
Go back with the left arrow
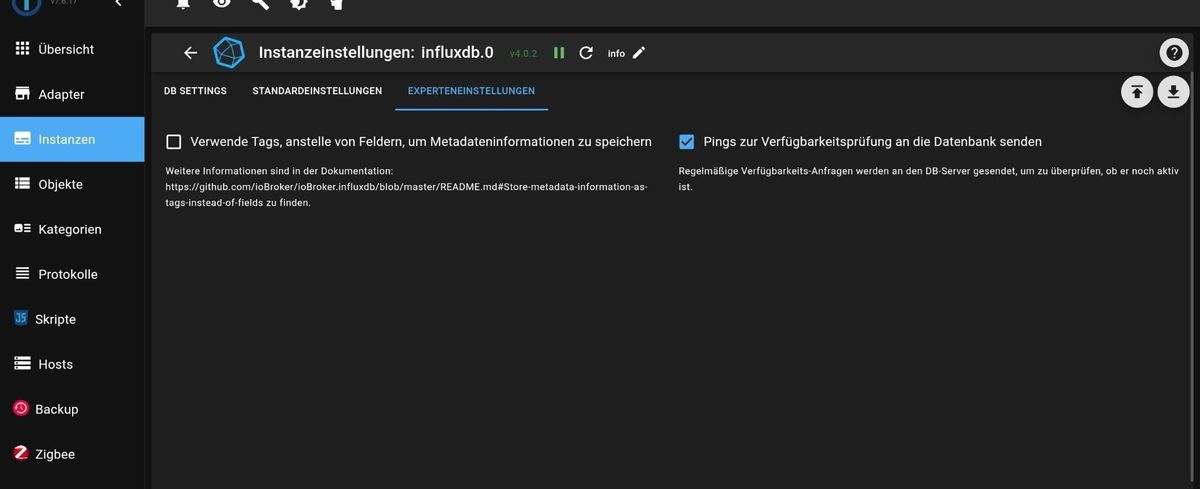190,53
